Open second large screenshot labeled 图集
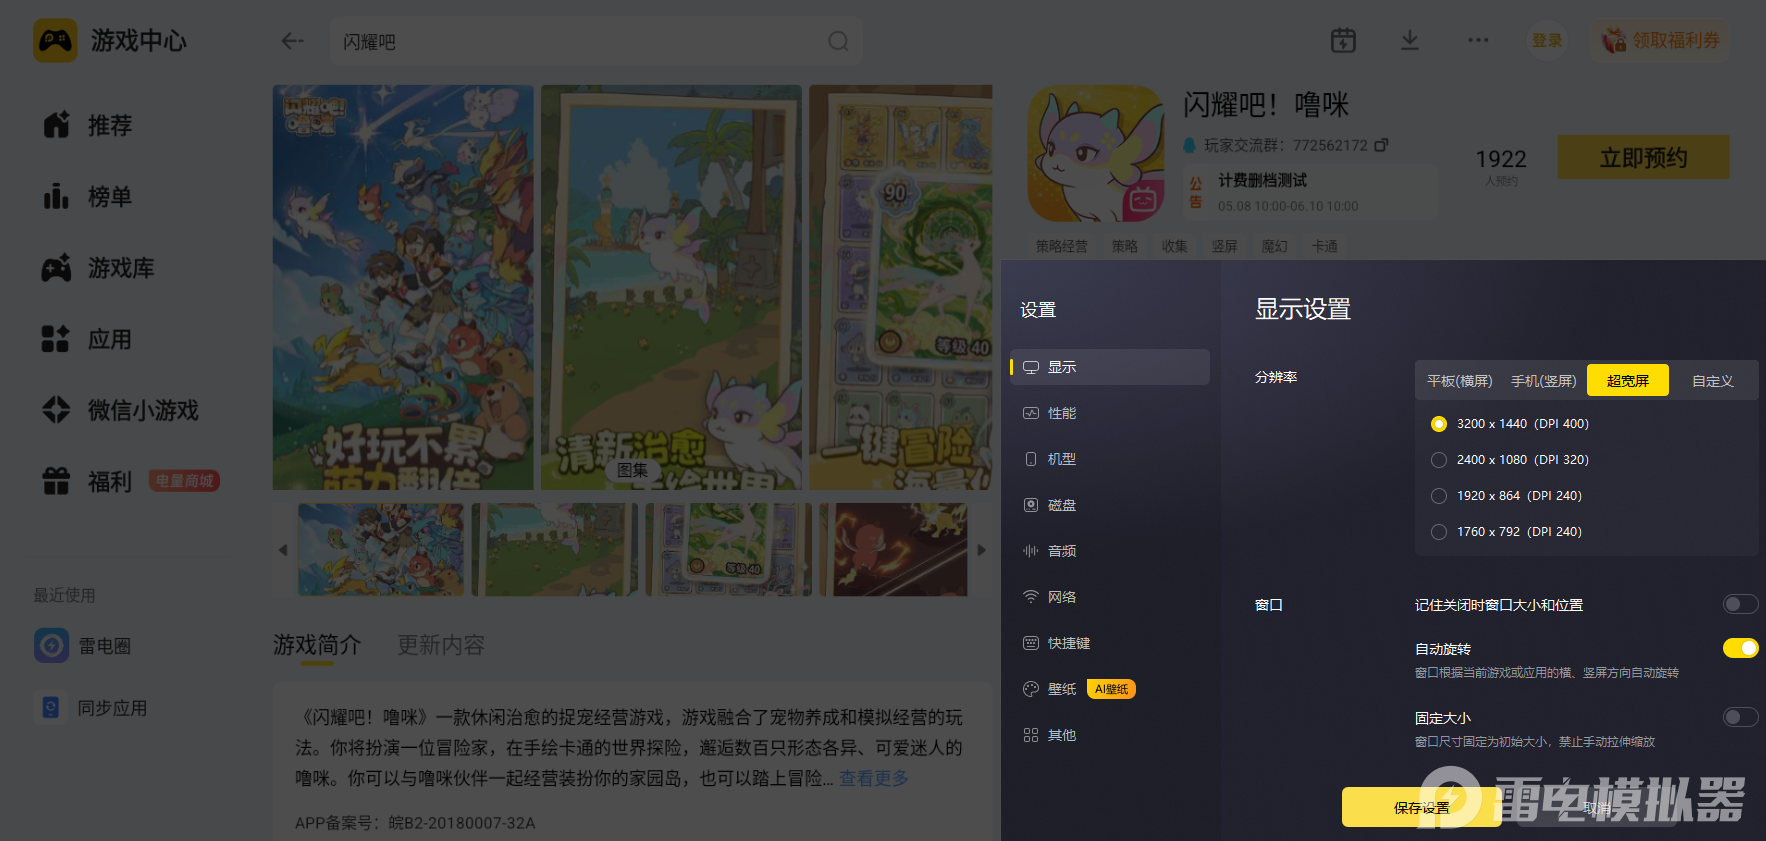Viewport: 1766px width, 841px height. [671, 287]
